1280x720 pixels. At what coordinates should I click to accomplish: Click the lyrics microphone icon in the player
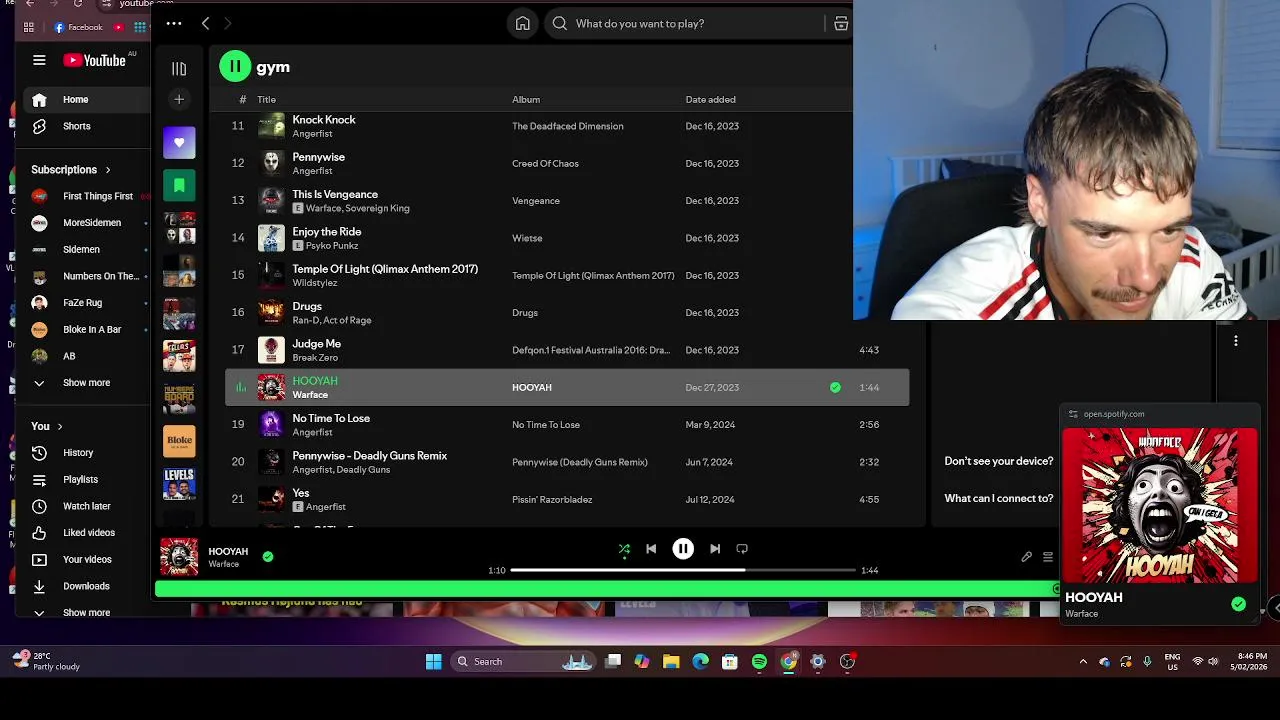tap(1026, 557)
